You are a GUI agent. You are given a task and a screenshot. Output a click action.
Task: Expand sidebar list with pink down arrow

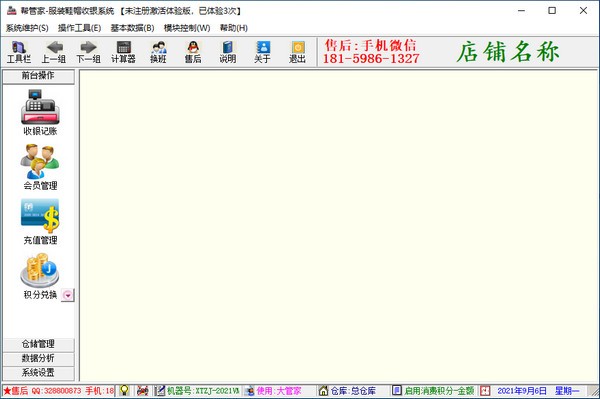[67, 295]
